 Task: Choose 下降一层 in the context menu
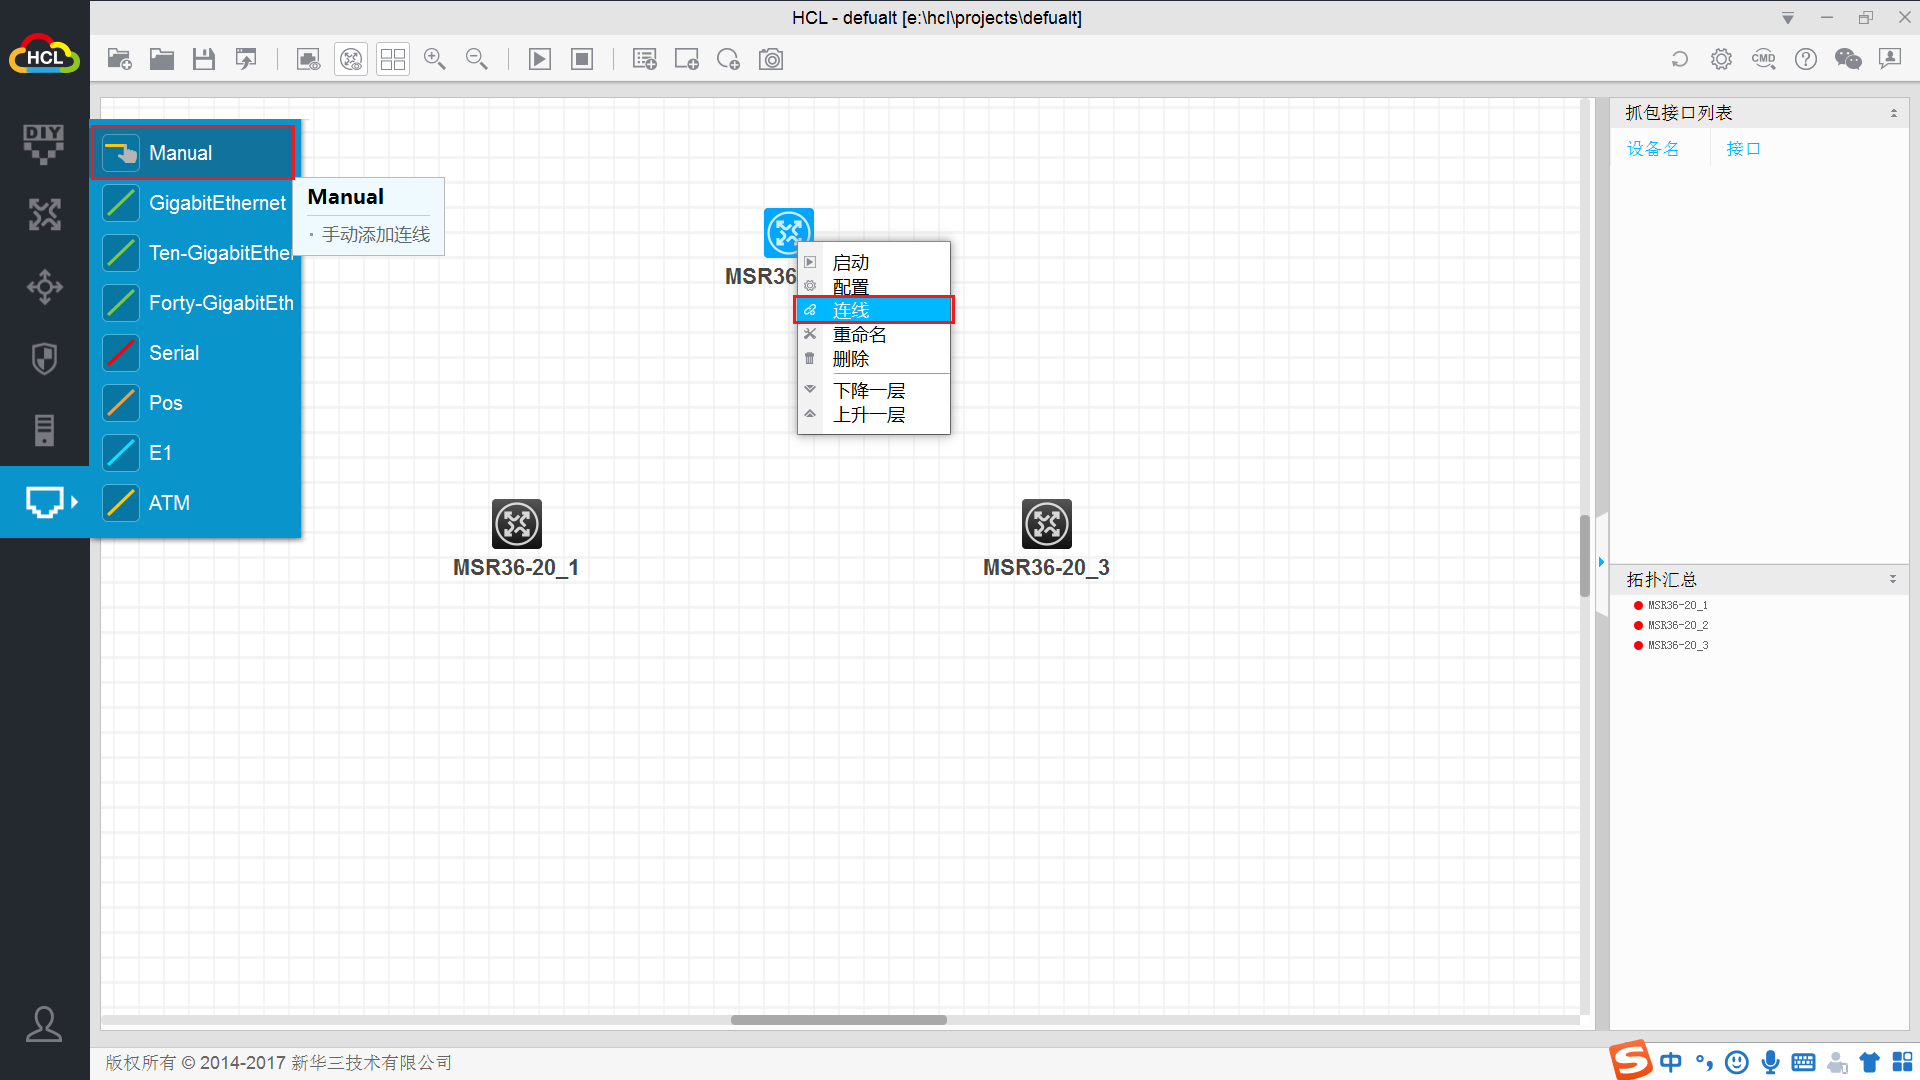click(x=874, y=391)
